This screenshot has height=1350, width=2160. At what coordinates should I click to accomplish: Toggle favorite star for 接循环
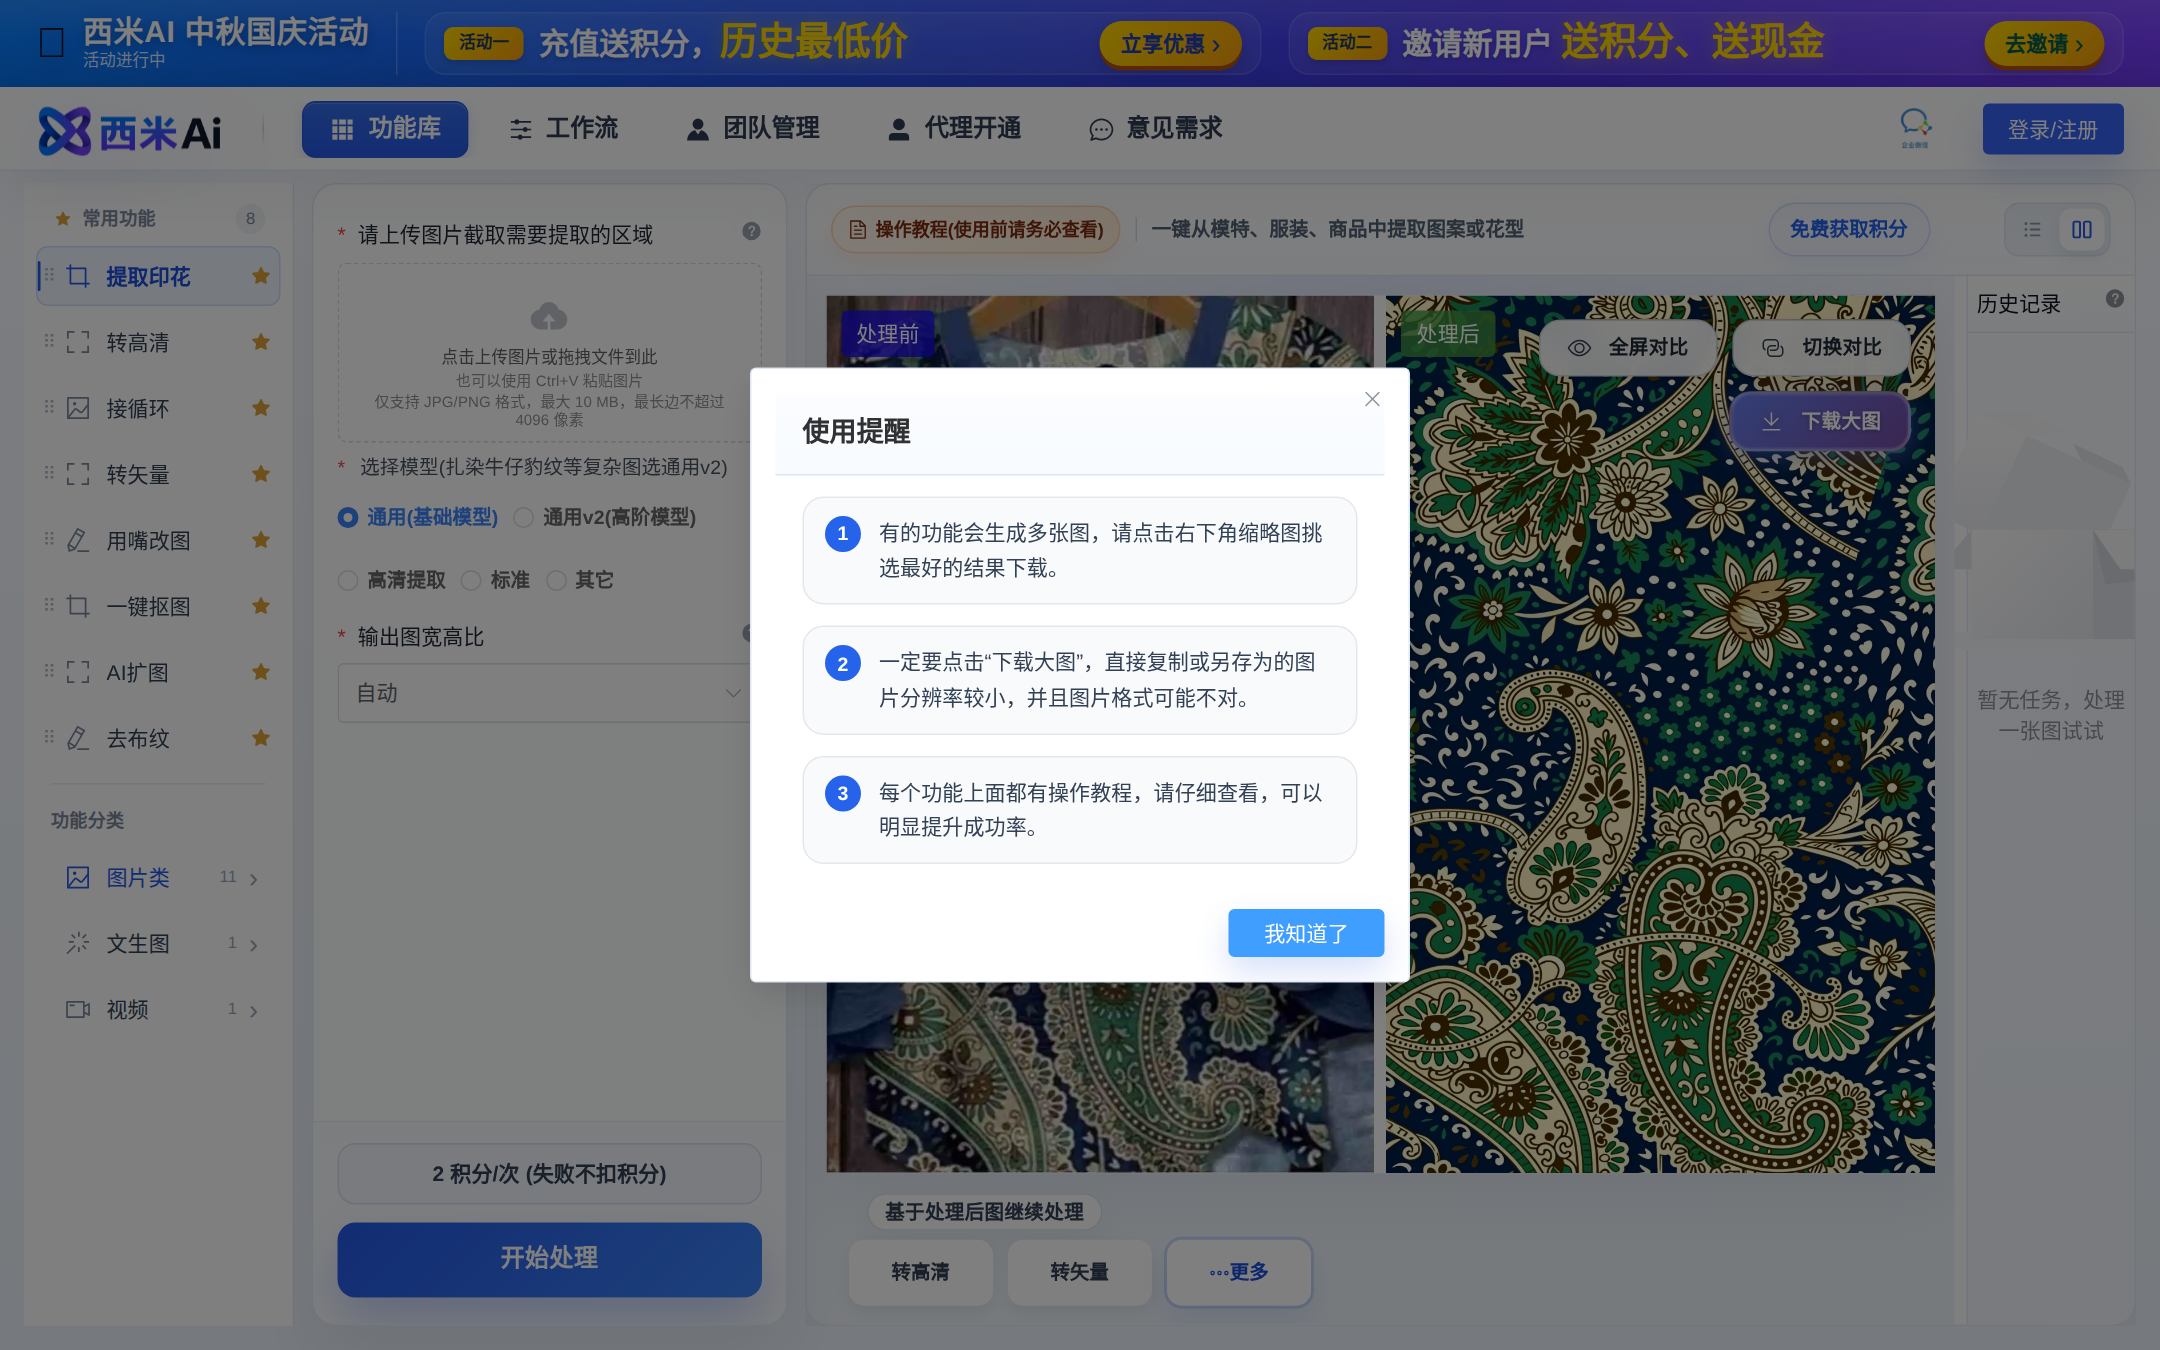click(x=261, y=408)
